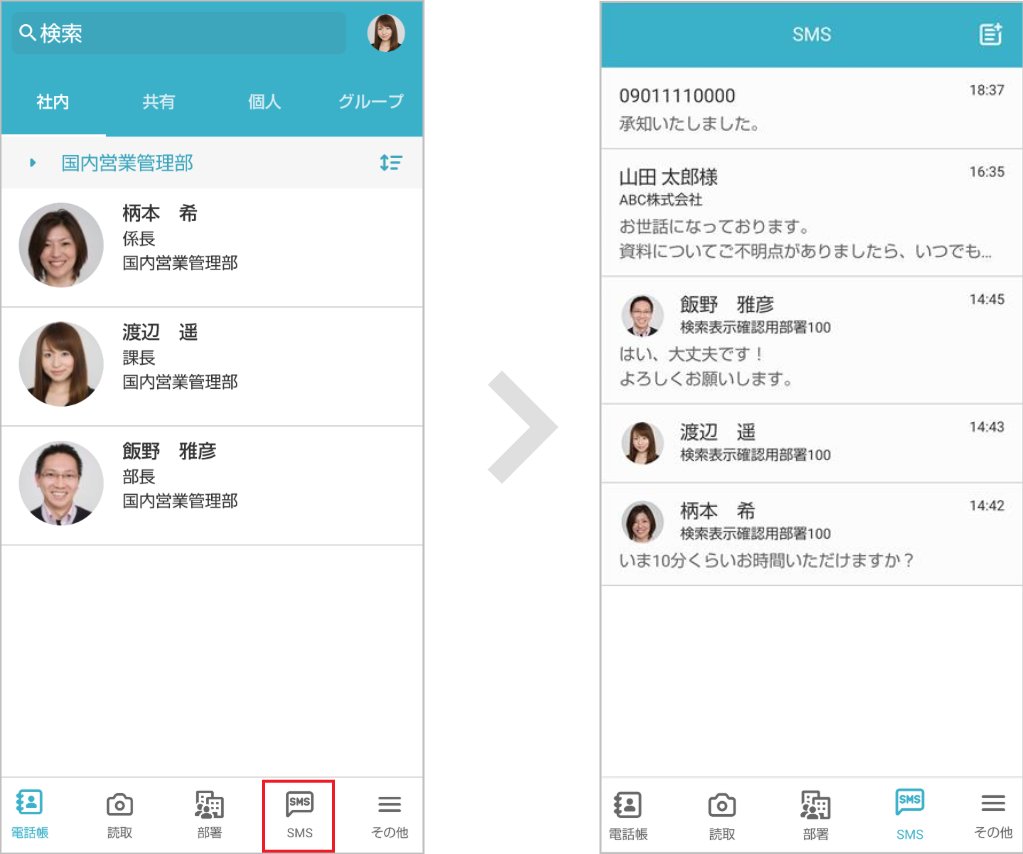Image resolution: width=1023 pixels, height=854 pixels.
Task: Select contact name 飯野 雅彦 in phonebook list
Action: pyautogui.click(x=169, y=451)
